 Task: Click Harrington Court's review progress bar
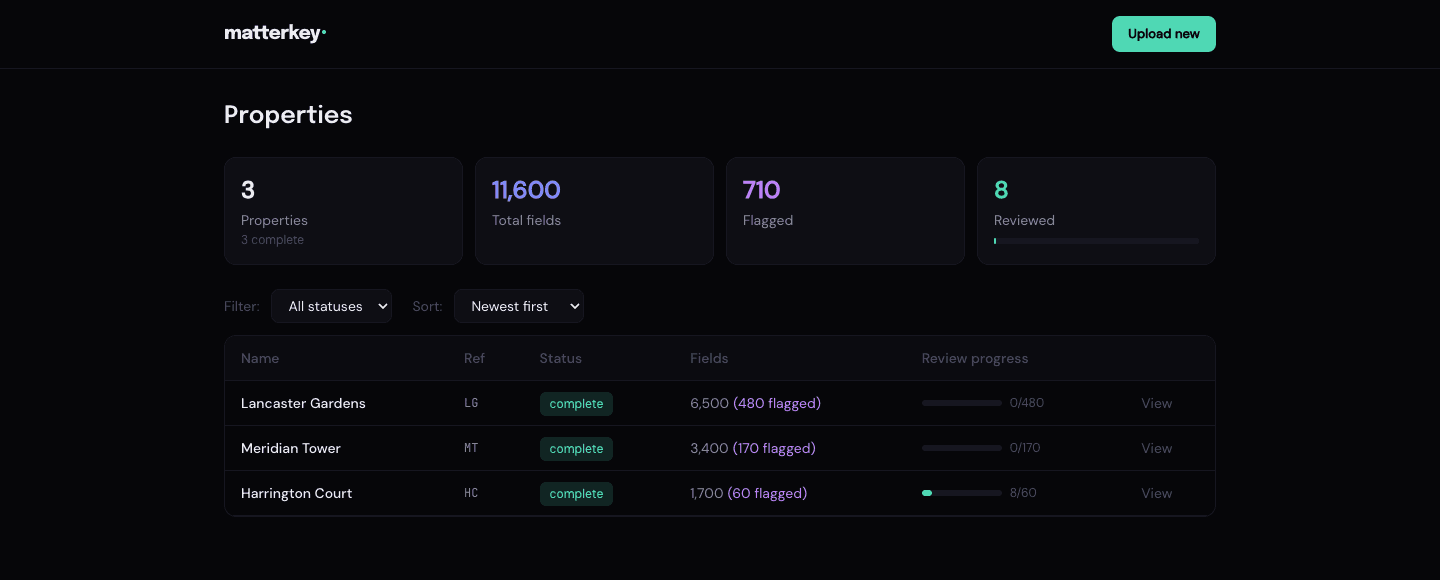pos(961,493)
